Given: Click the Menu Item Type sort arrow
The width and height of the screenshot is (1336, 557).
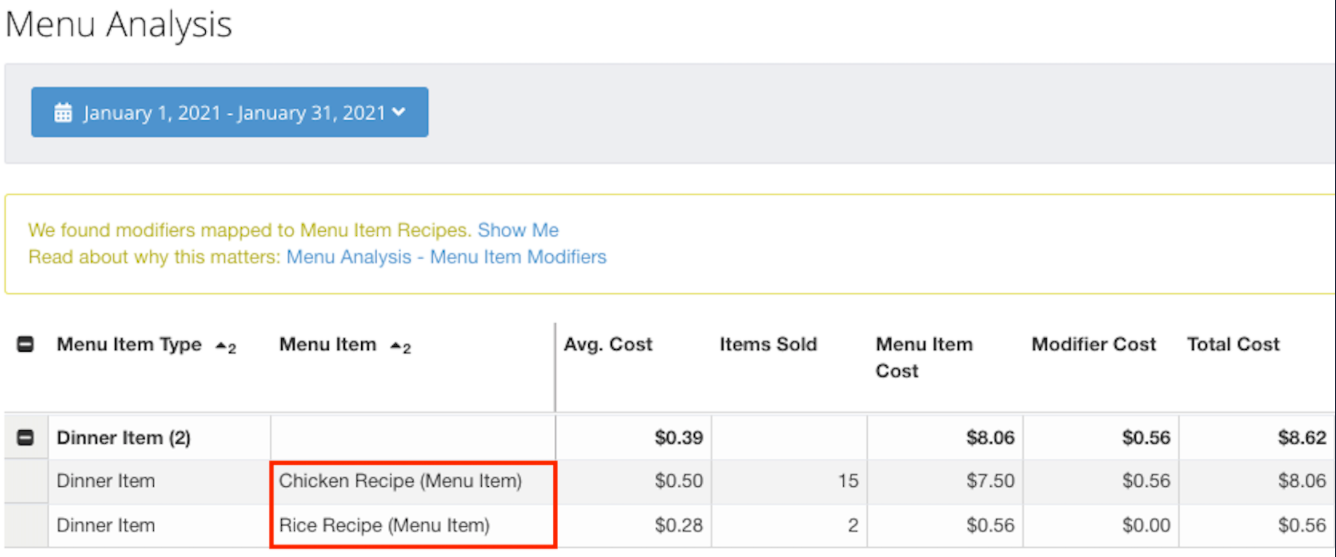Looking at the screenshot, I should [224, 346].
